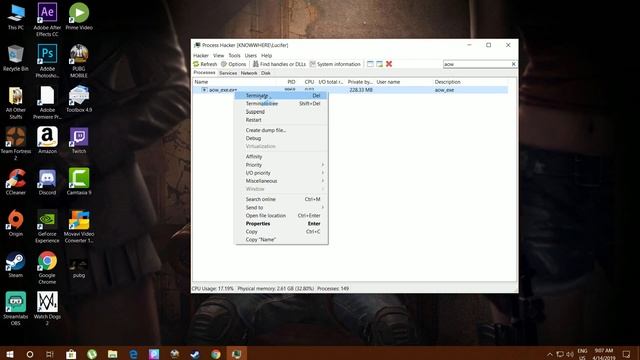Click the Streamlabs OBS desktop icon
The width and height of the screenshot is (640, 360).
click(x=16, y=308)
